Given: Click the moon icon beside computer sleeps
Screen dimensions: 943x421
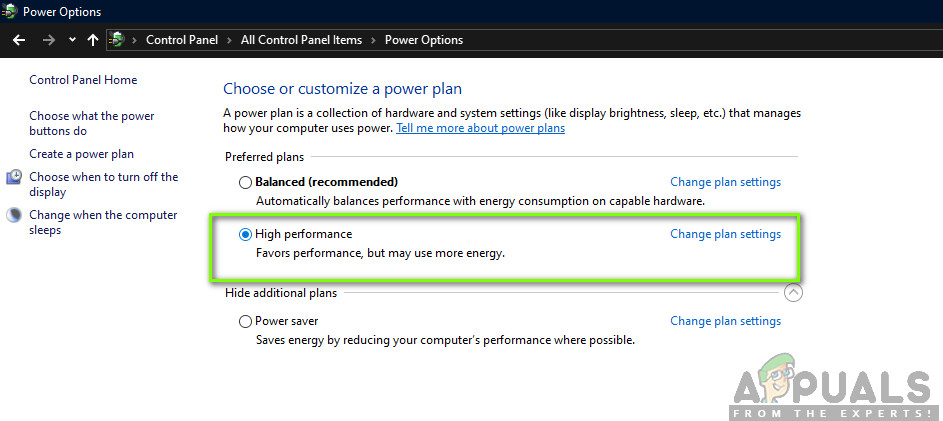Looking at the screenshot, I should point(14,216).
